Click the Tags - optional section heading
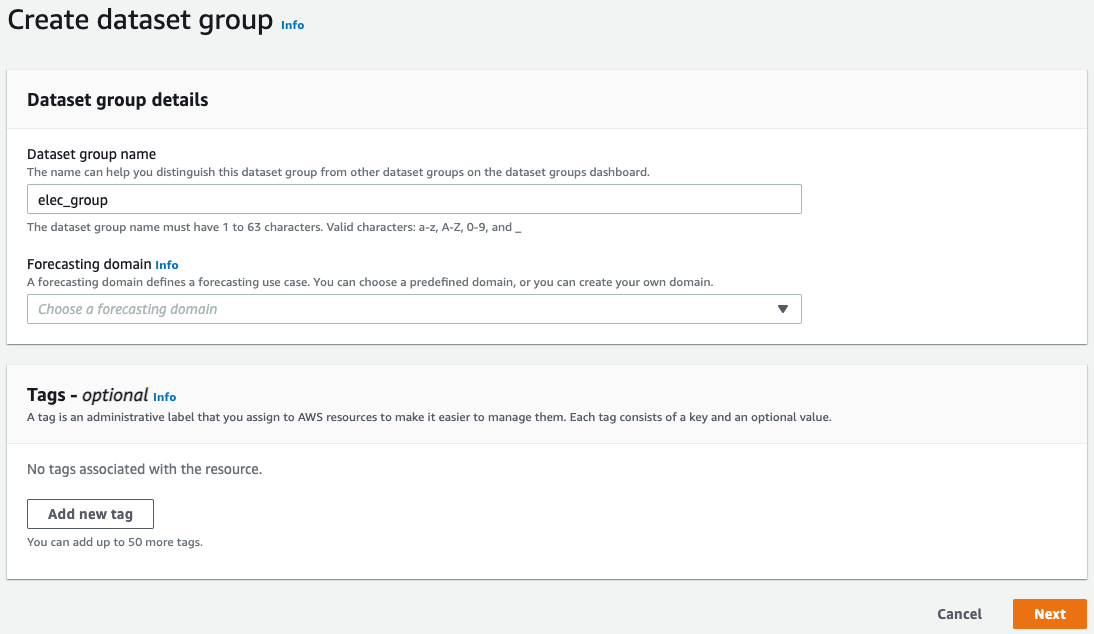1094x634 pixels. coord(88,395)
